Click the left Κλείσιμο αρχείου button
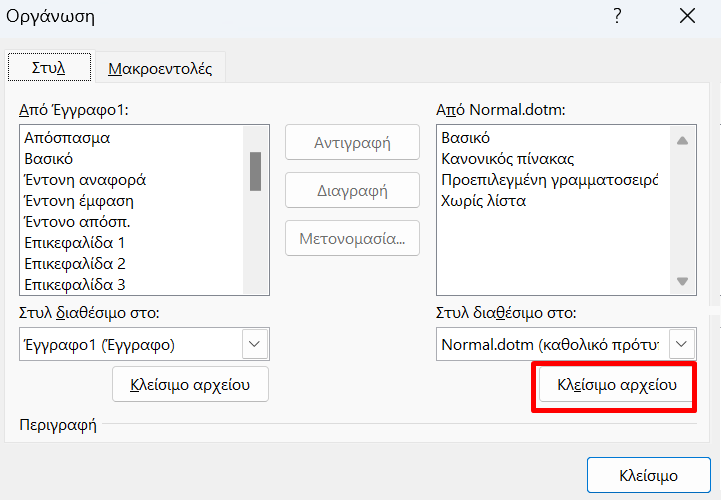The height and width of the screenshot is (500, 721). (x=190, y=385)
